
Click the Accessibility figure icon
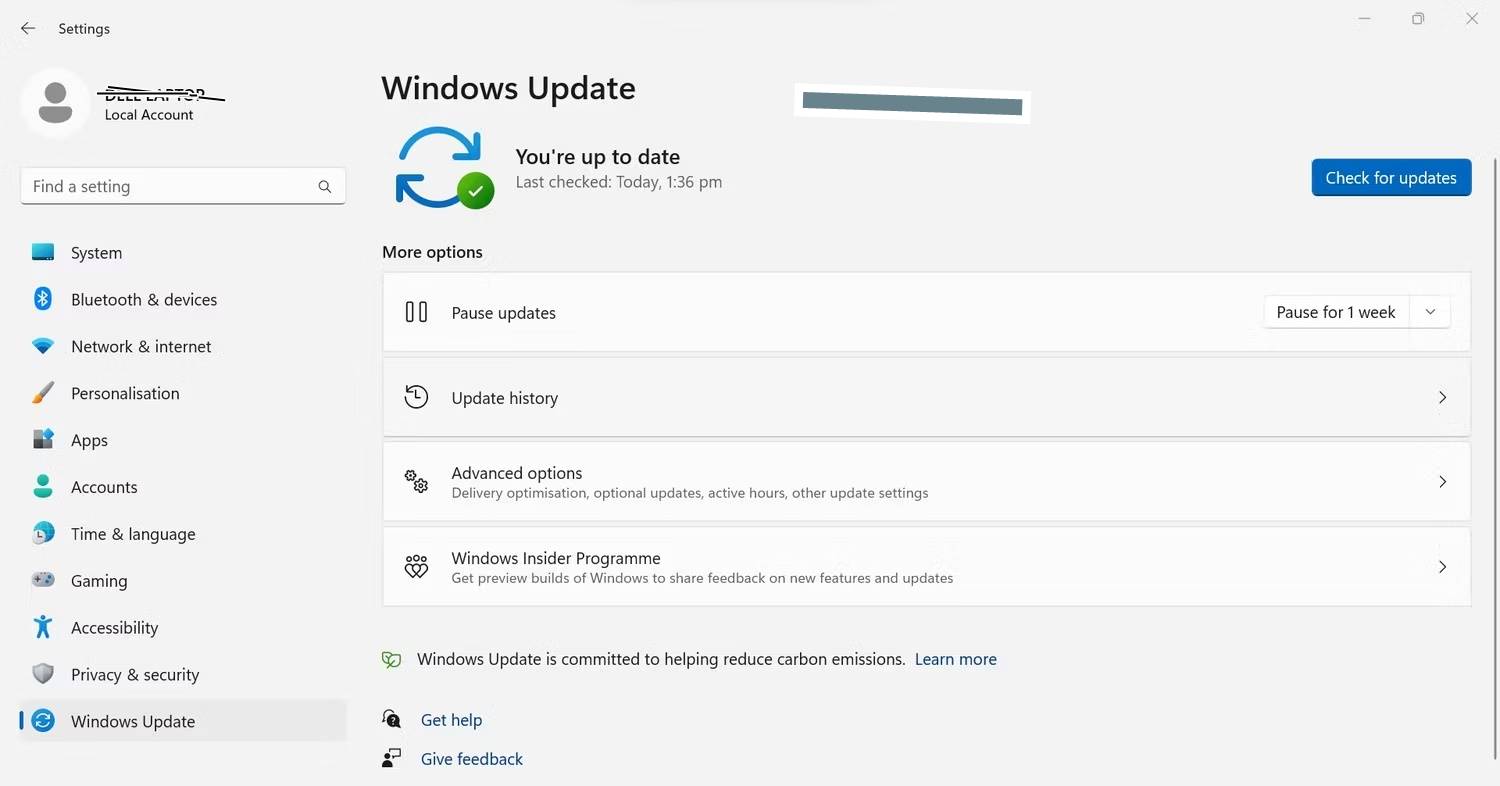(43, 627)
